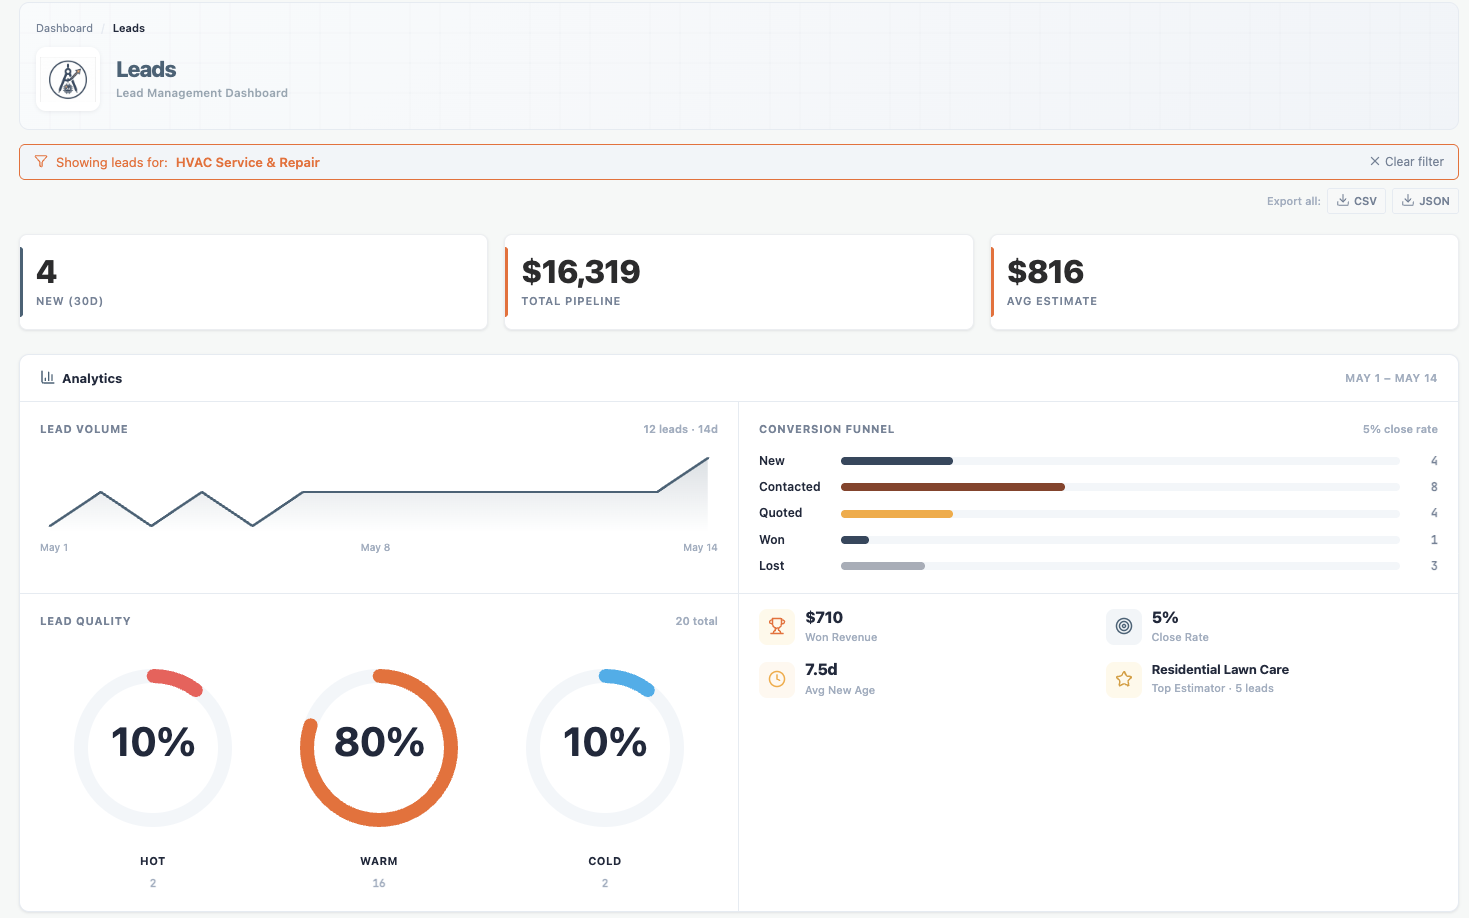Click the 'Lead Management Dashboard' subtitle
The image size is (1469, 918).
point(202,93)
